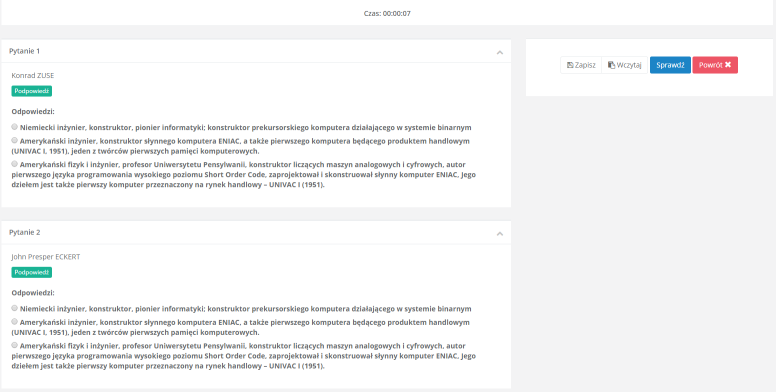Select 'Amerykański fizyk i inżynier' in Pytanie 2
Screen dimensions: 776x392
15,344
